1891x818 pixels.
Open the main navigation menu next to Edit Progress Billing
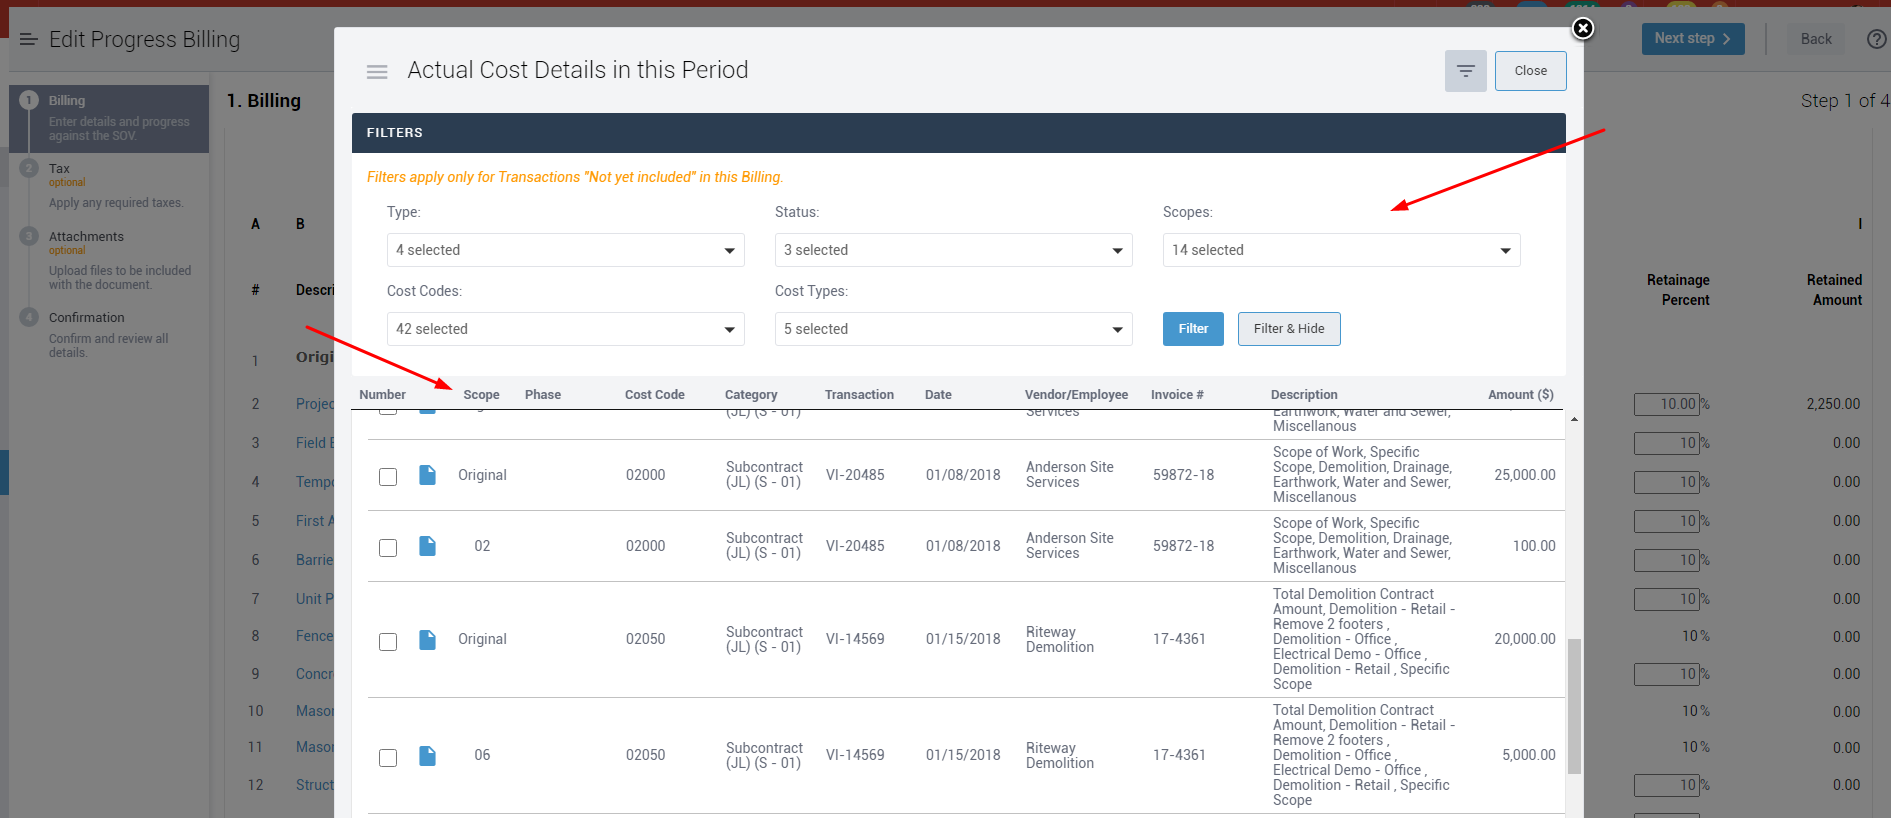pos(28,39)
